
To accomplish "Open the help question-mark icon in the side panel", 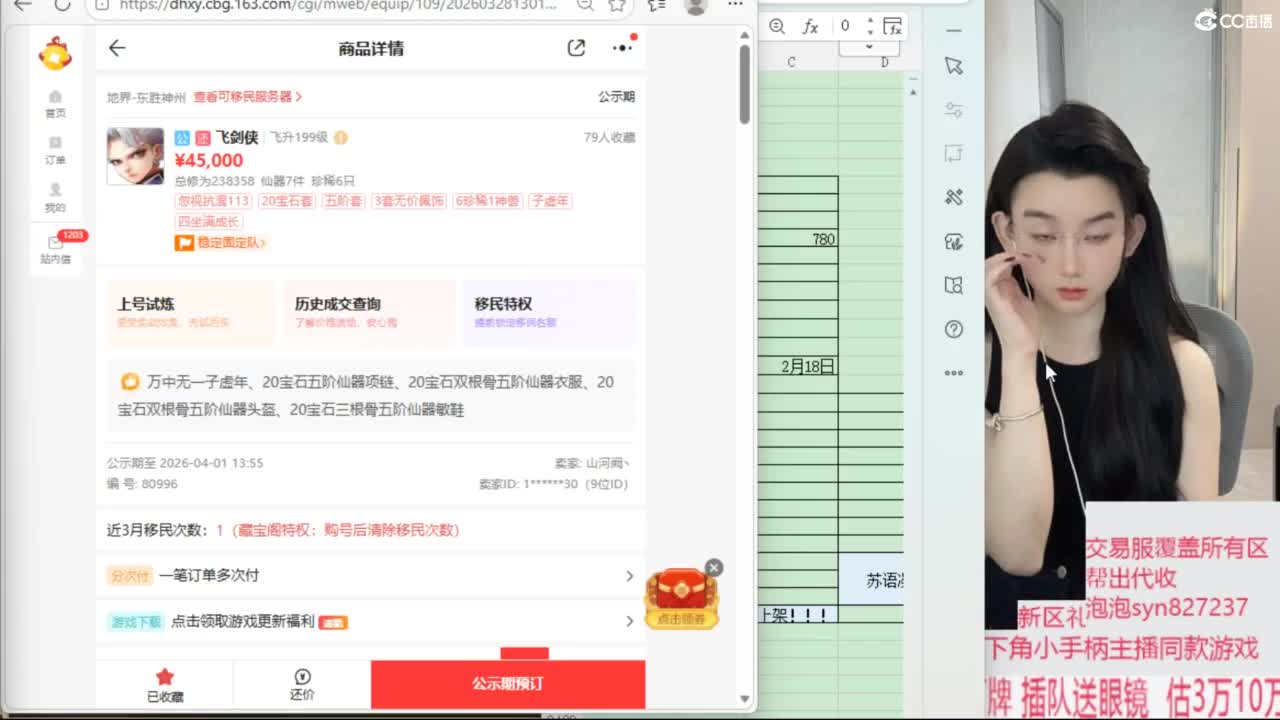I will pos(954,329).
